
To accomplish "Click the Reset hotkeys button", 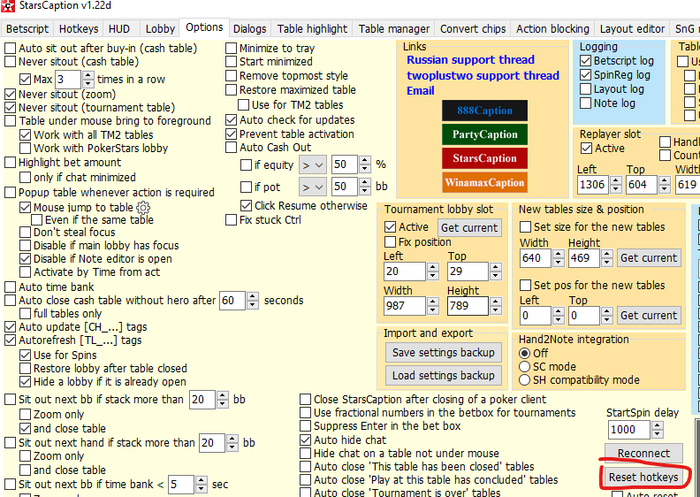I will (x=643, y=477).
